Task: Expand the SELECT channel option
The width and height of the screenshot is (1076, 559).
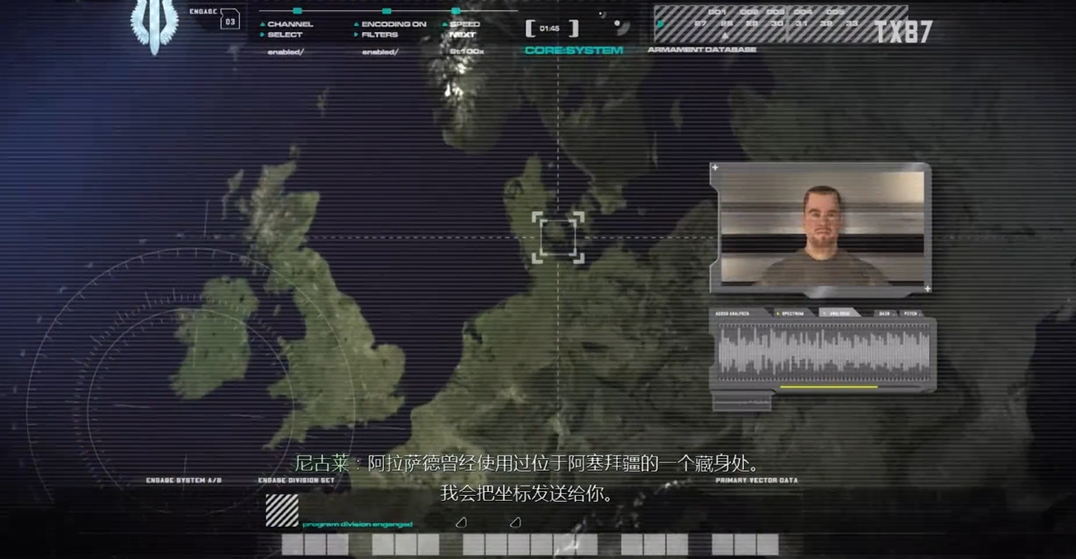Action: pyautogui.click(x=284, y=35)
